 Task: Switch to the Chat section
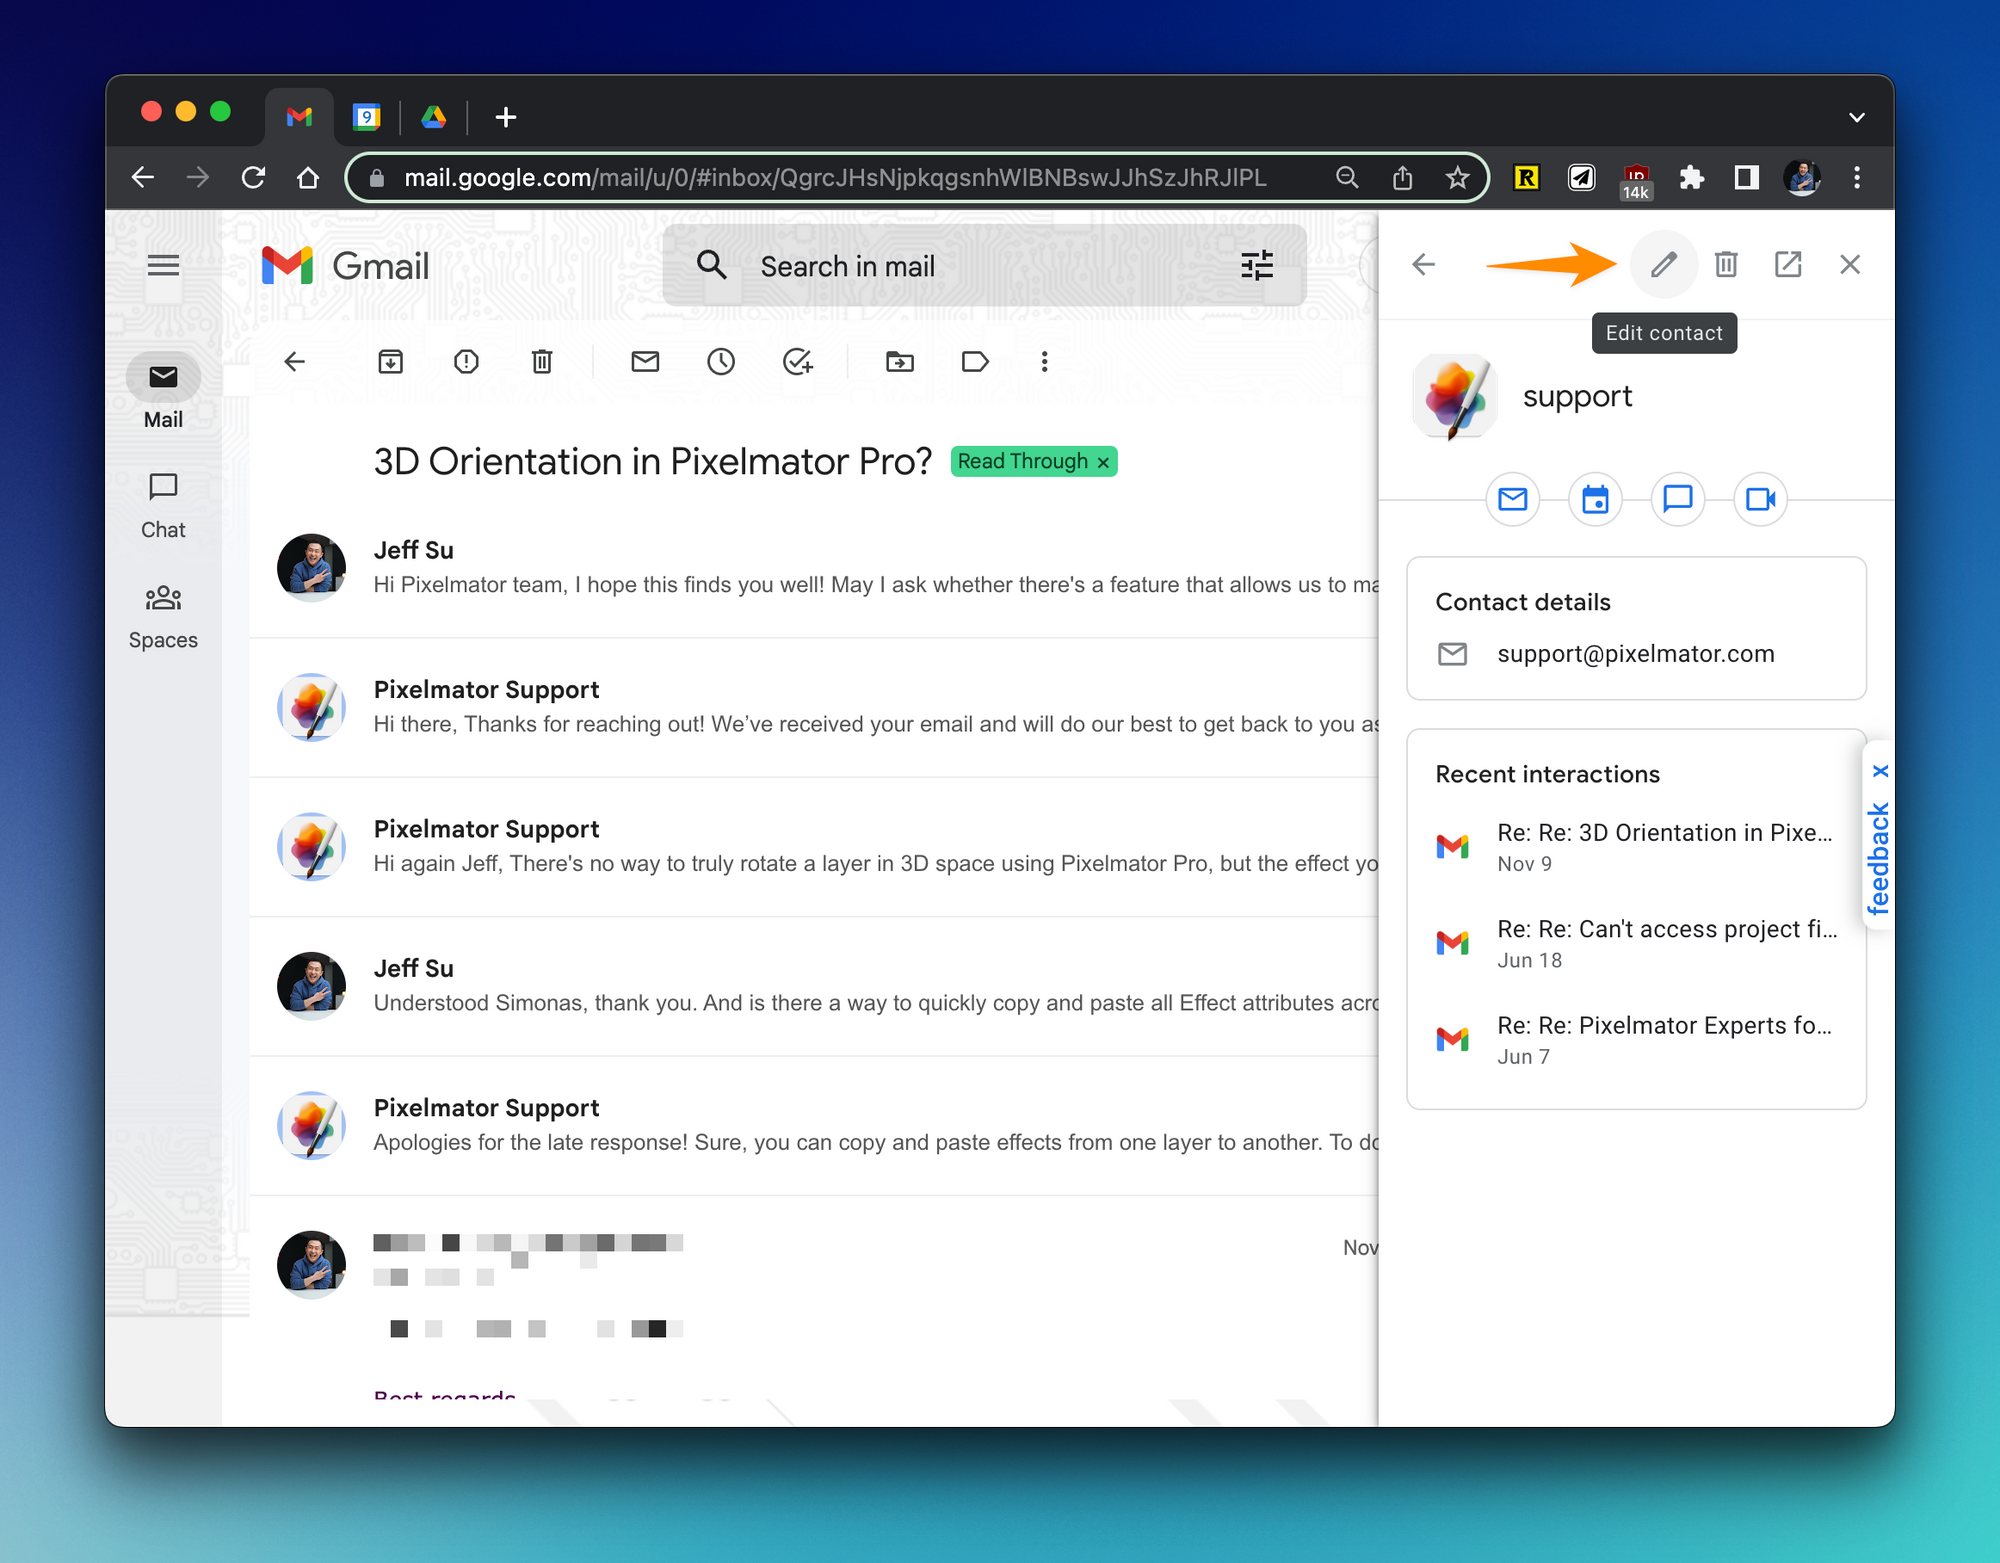(163, 506)
